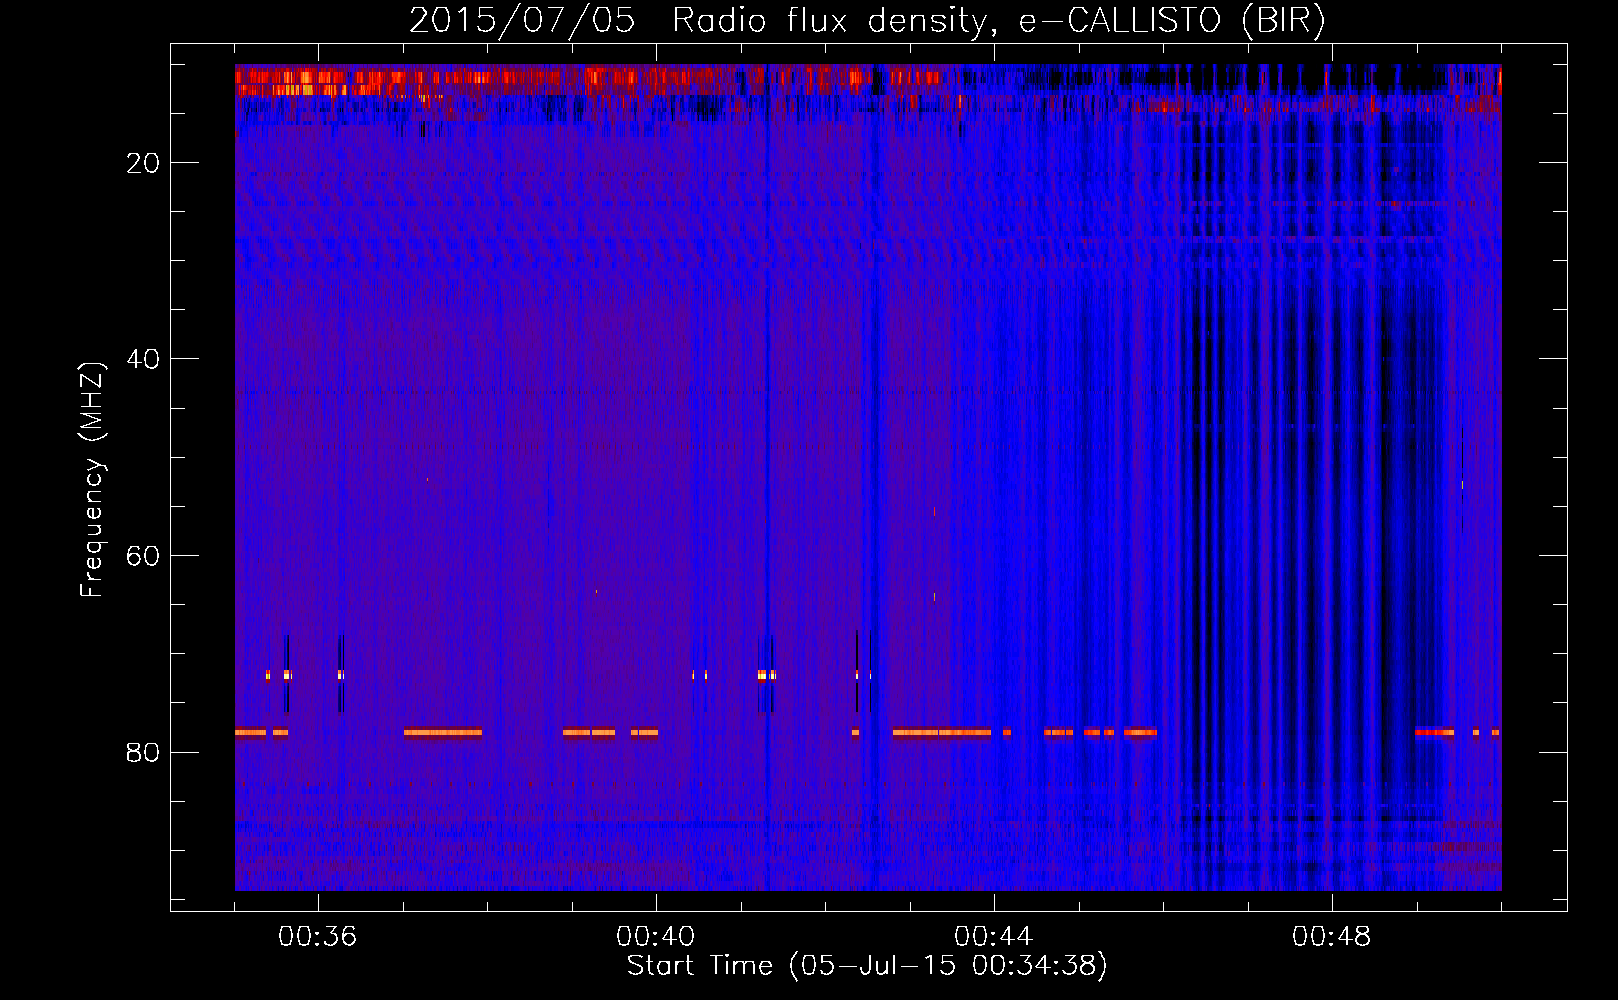Select the 00:48 time tick label

pos(1331,937)
